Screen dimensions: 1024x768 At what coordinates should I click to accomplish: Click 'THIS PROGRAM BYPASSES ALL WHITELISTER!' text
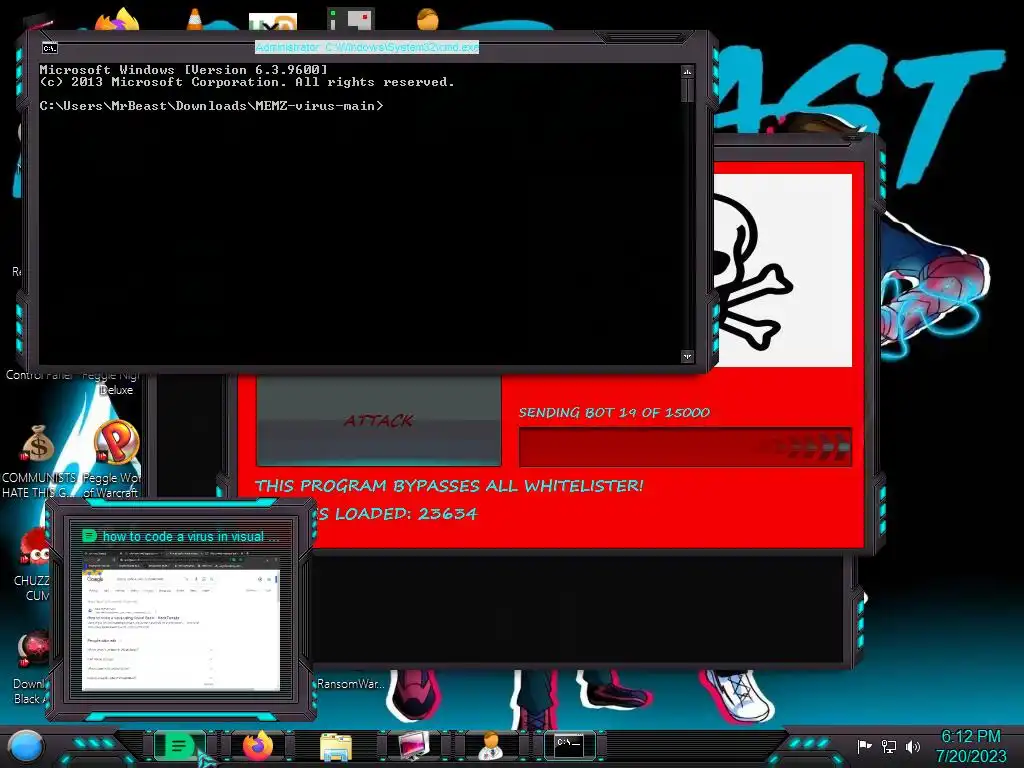(449, 486)
